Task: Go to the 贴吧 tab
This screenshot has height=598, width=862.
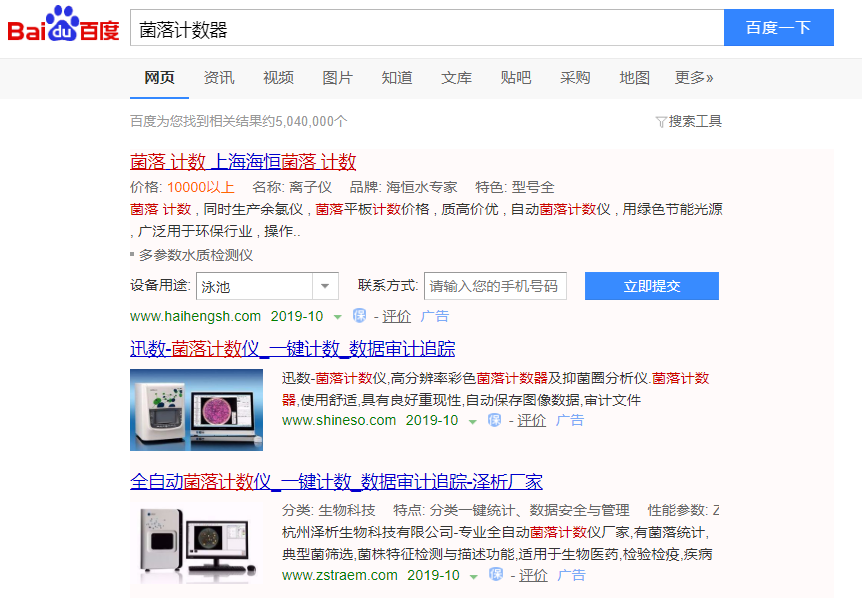Action: tap(516, 78)
